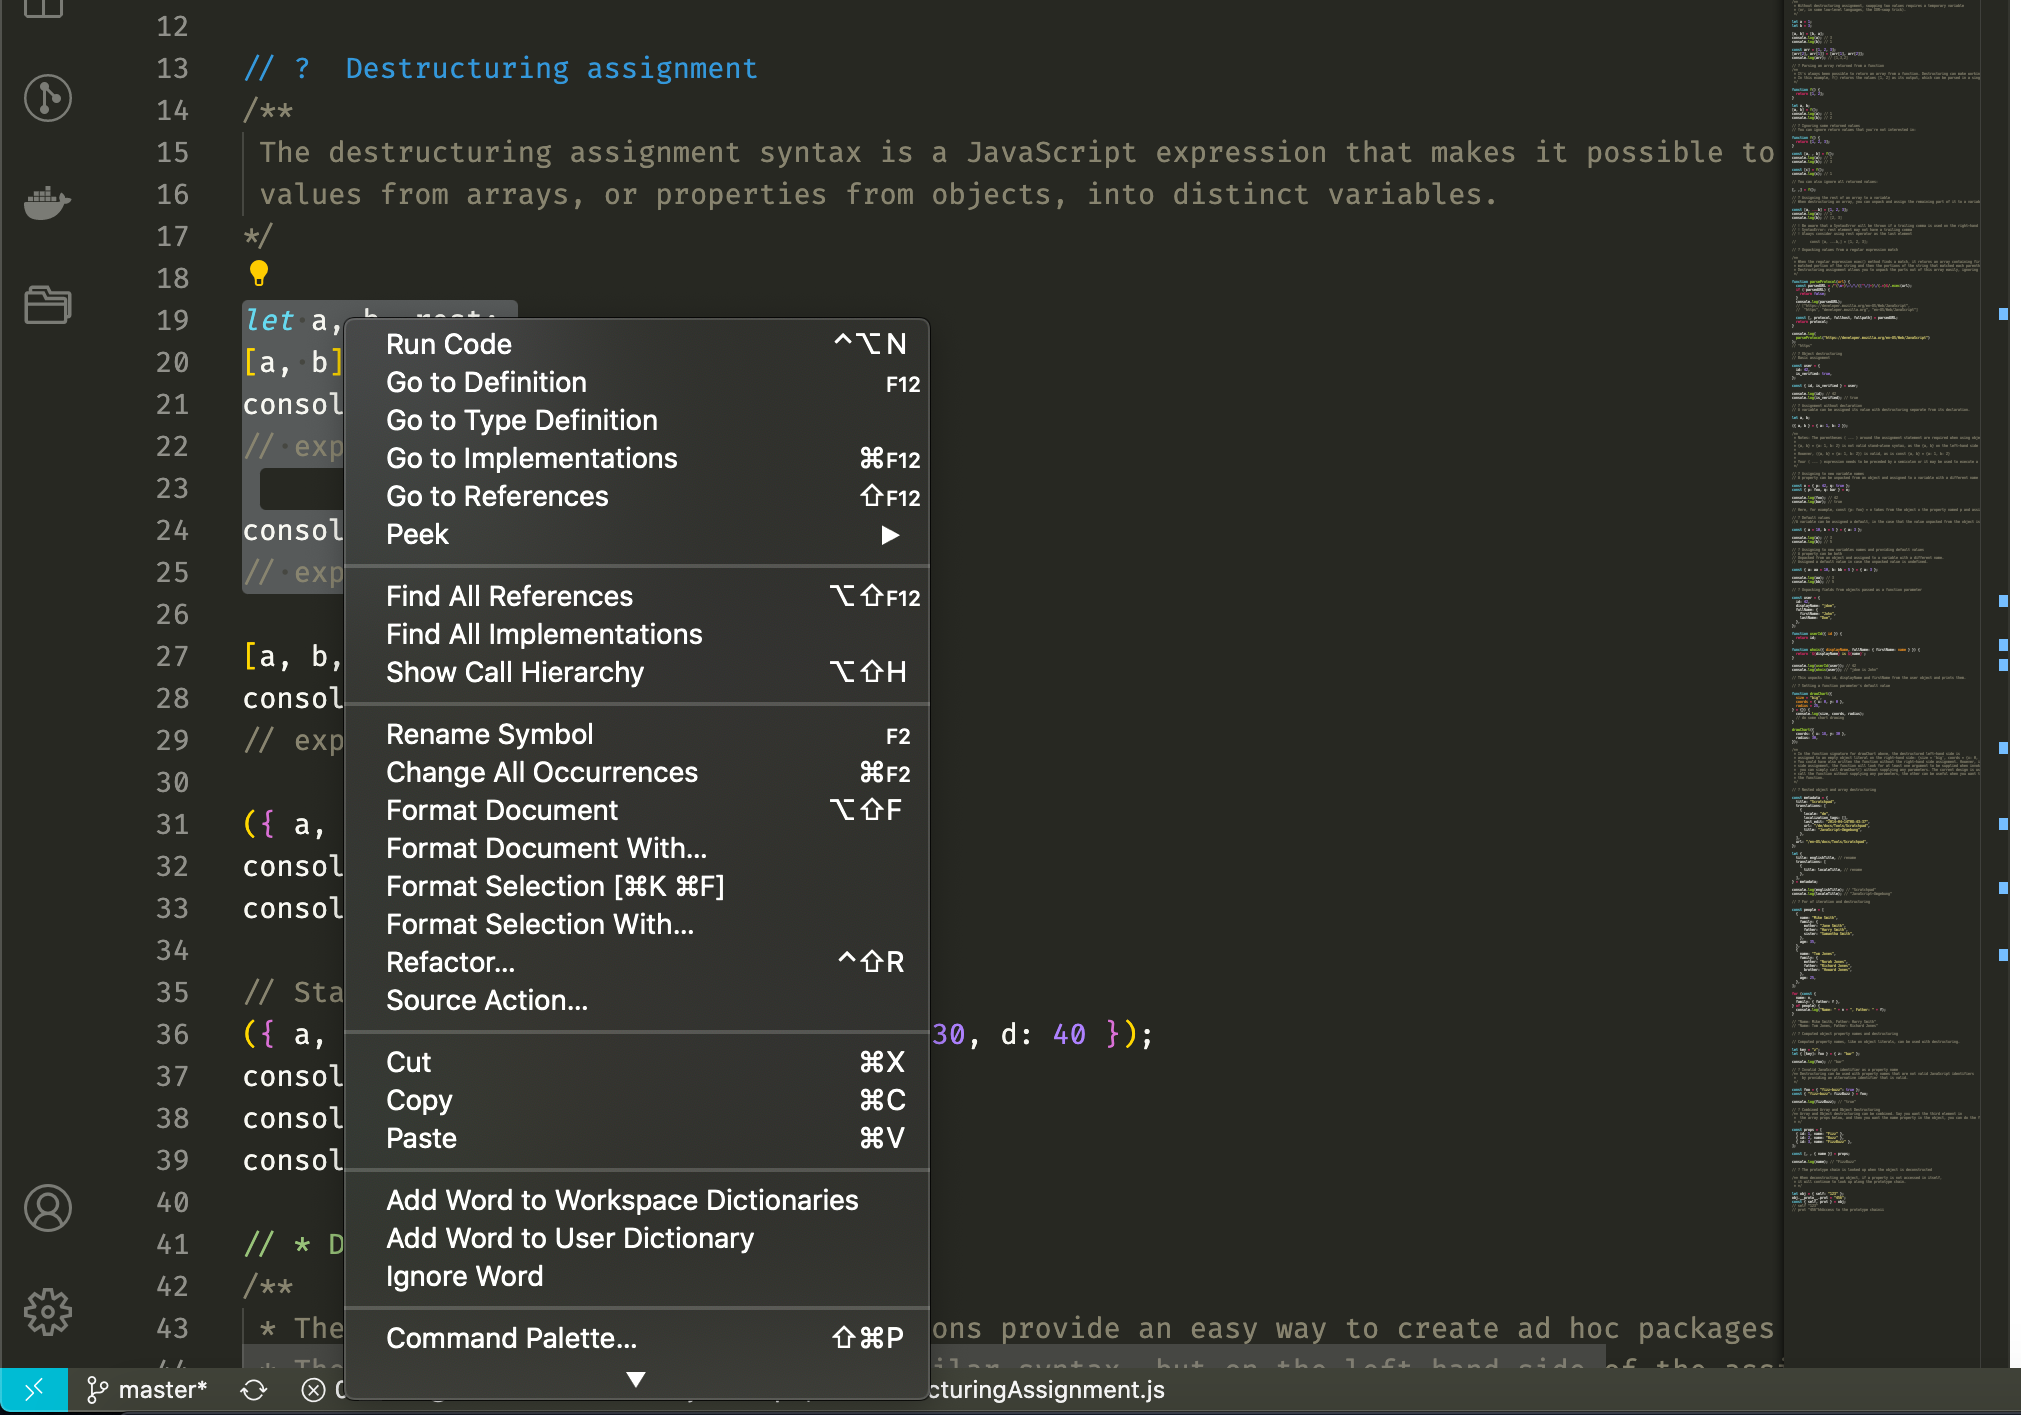Select Copy in the context menu
The image size is (2021, 1415).
click(x=419, y=1101)
